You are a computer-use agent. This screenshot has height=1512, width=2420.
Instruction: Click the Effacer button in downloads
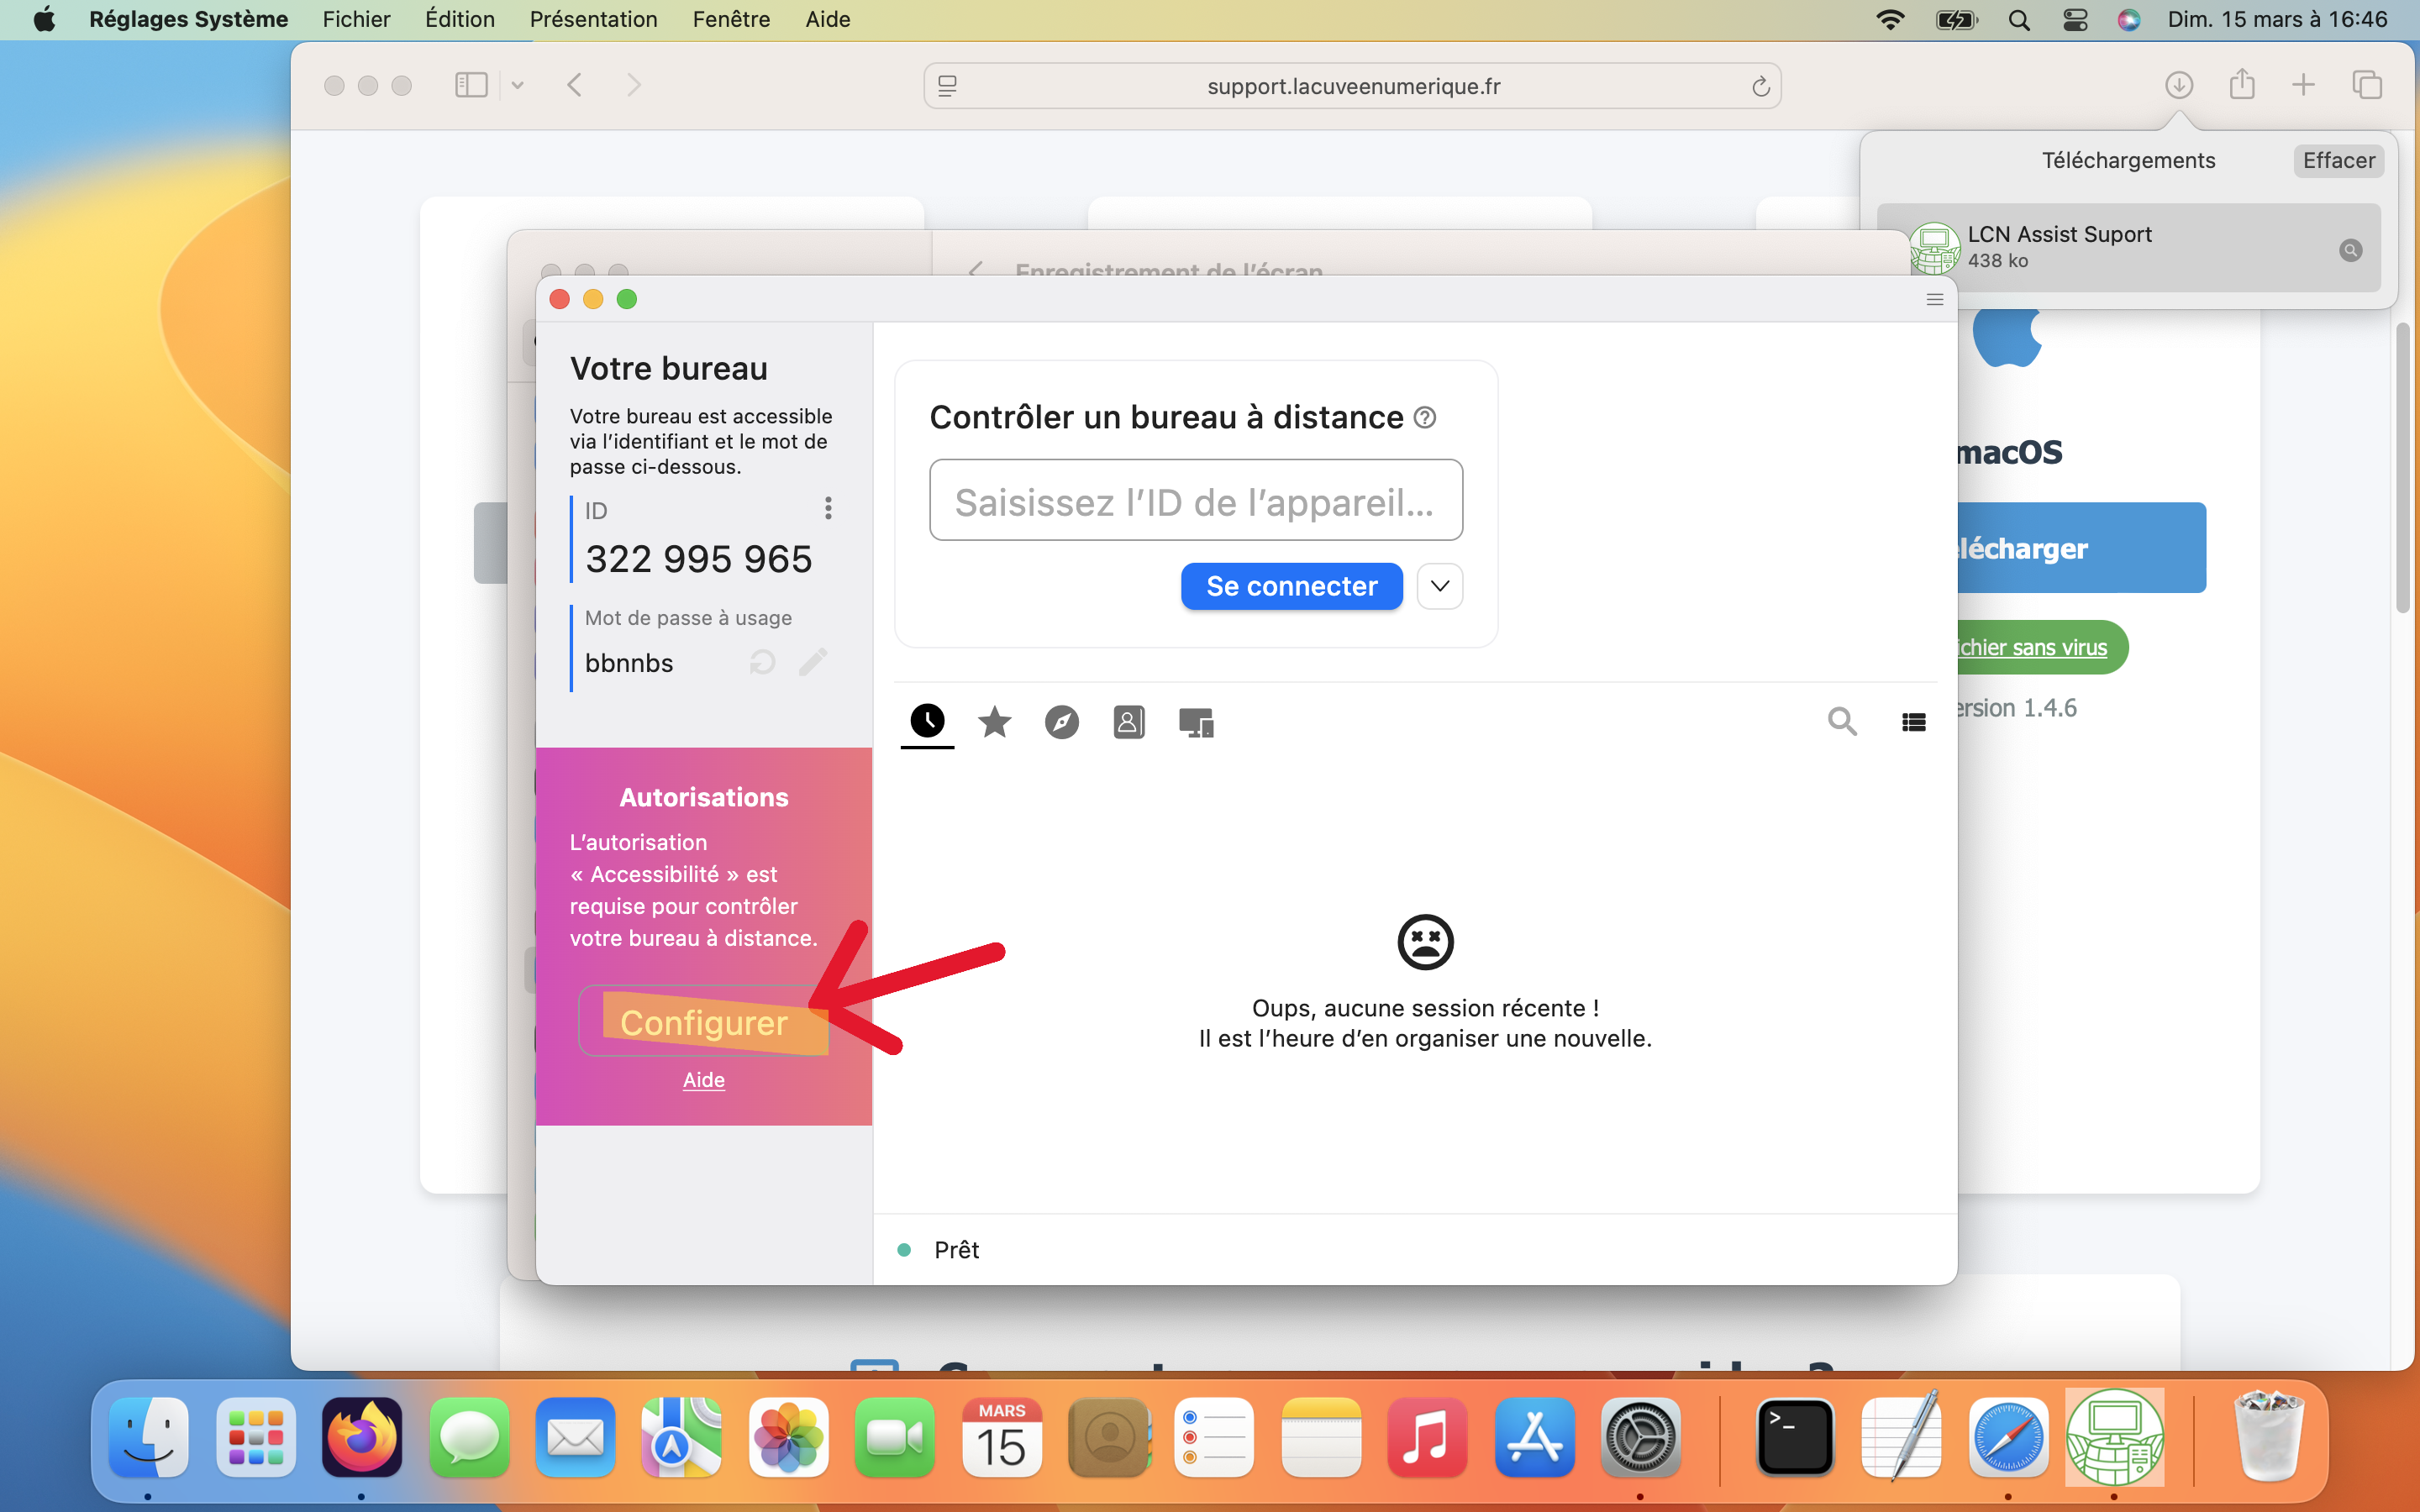pos(2338,161)
